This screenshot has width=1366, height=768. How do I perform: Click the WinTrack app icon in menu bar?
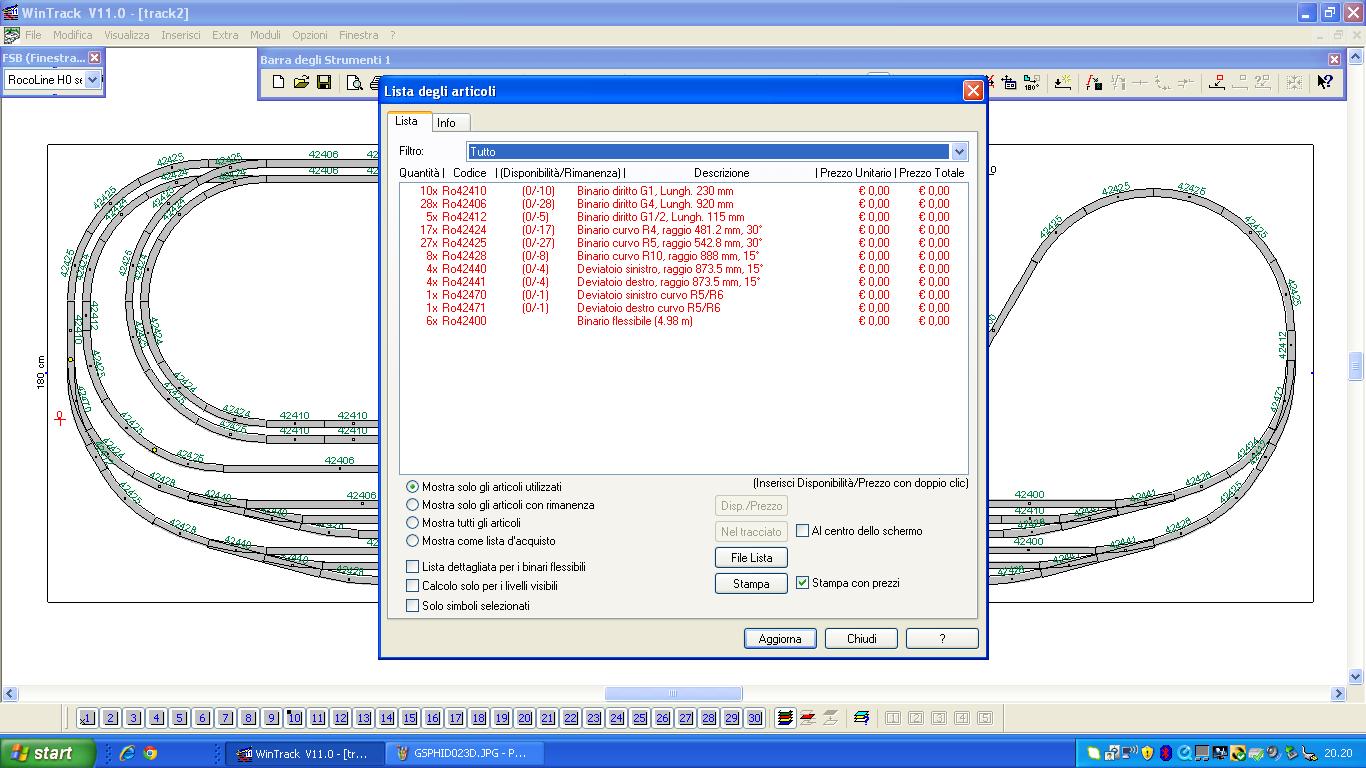[11, 35]
